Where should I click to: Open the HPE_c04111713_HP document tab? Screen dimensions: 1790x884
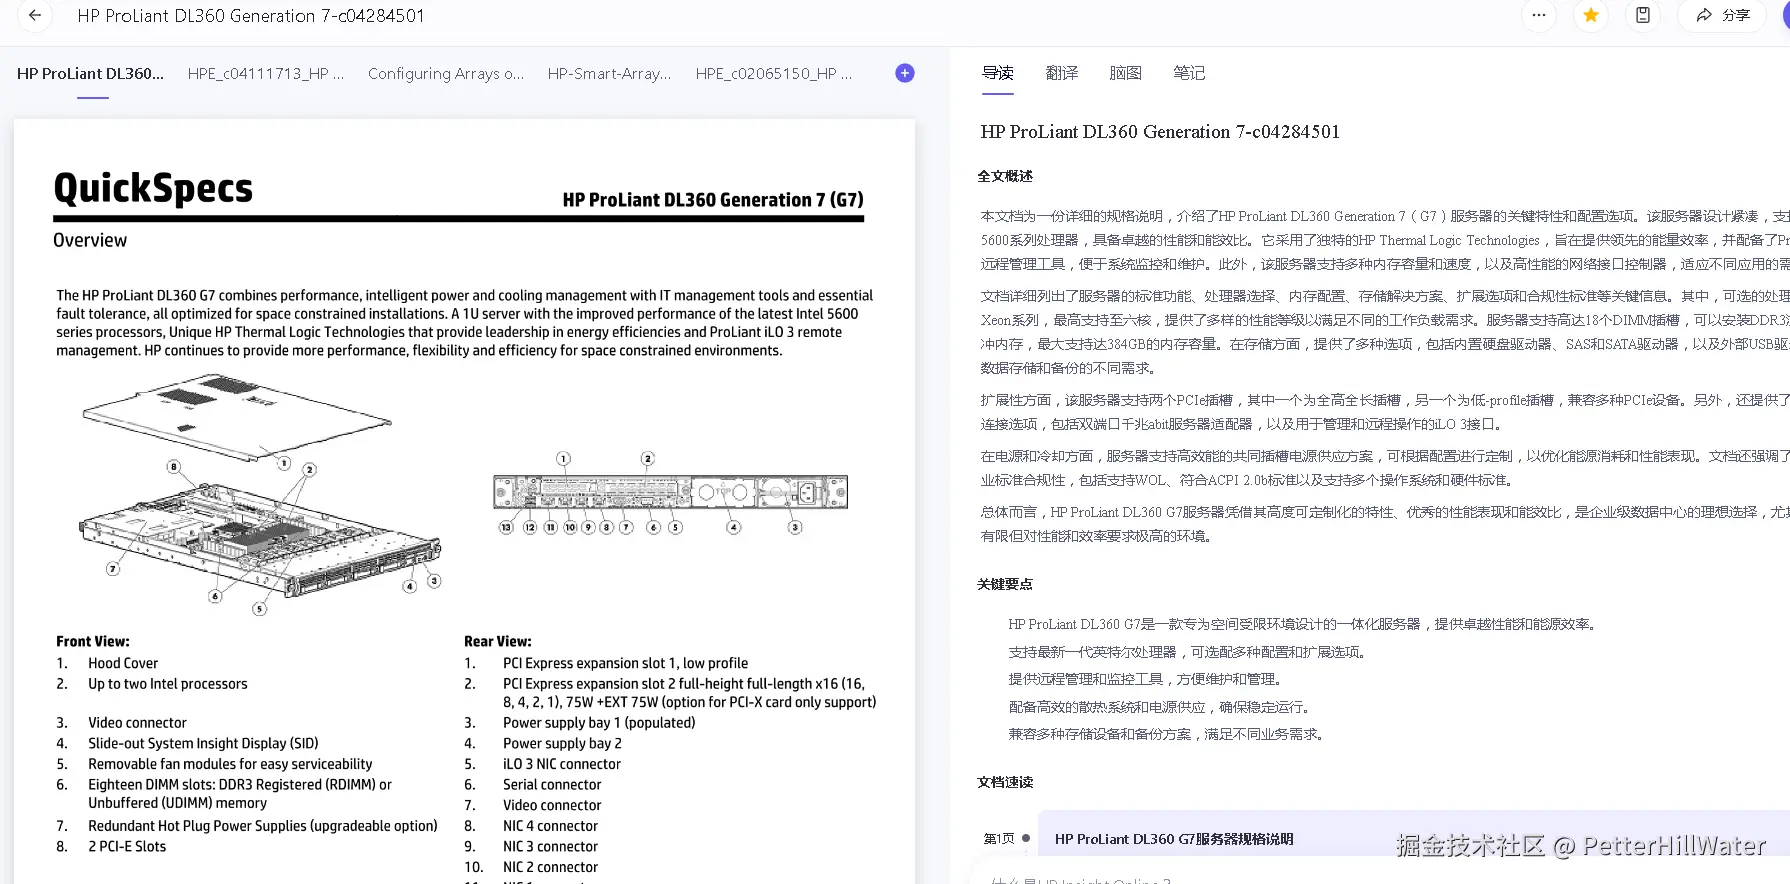266,74
